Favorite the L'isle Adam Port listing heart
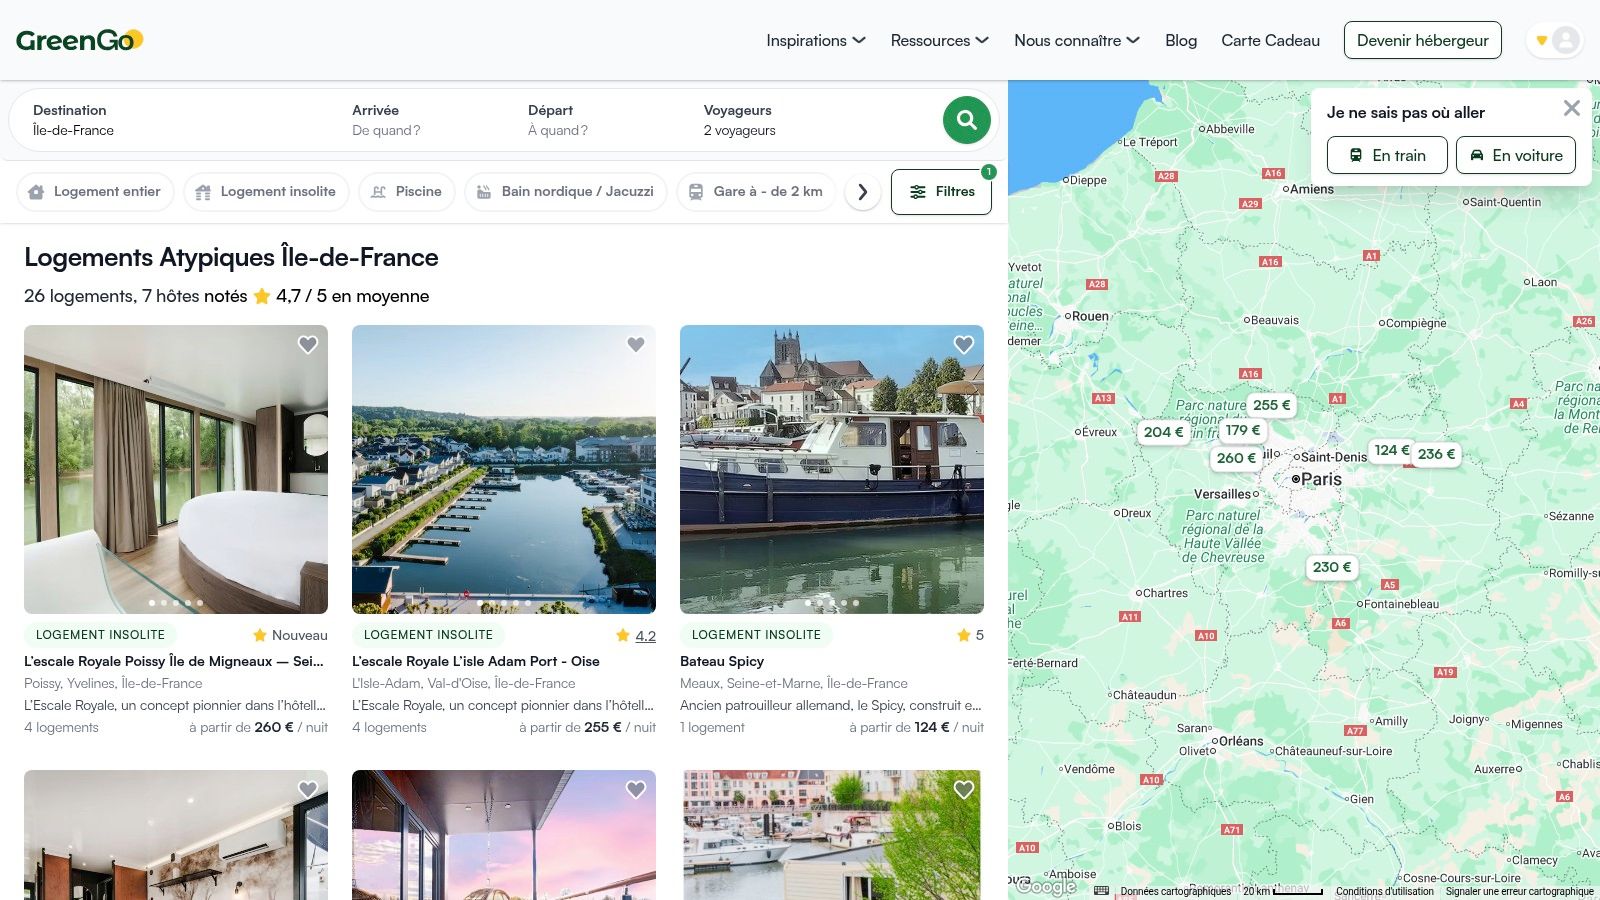The width and height of the screenshot is (1600, 900). click(x=636, y=345)
